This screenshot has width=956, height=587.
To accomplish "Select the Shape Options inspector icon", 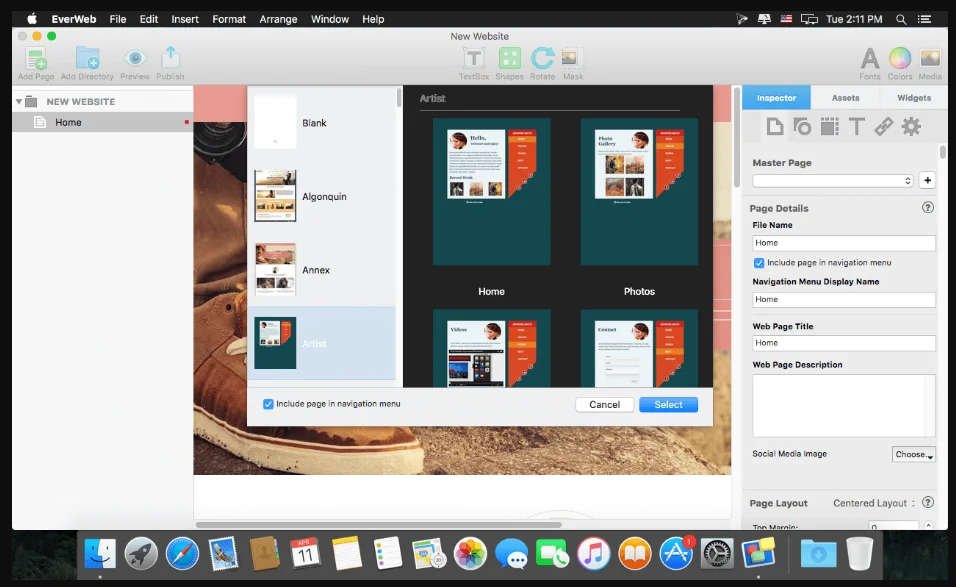I will pos(802,127).
